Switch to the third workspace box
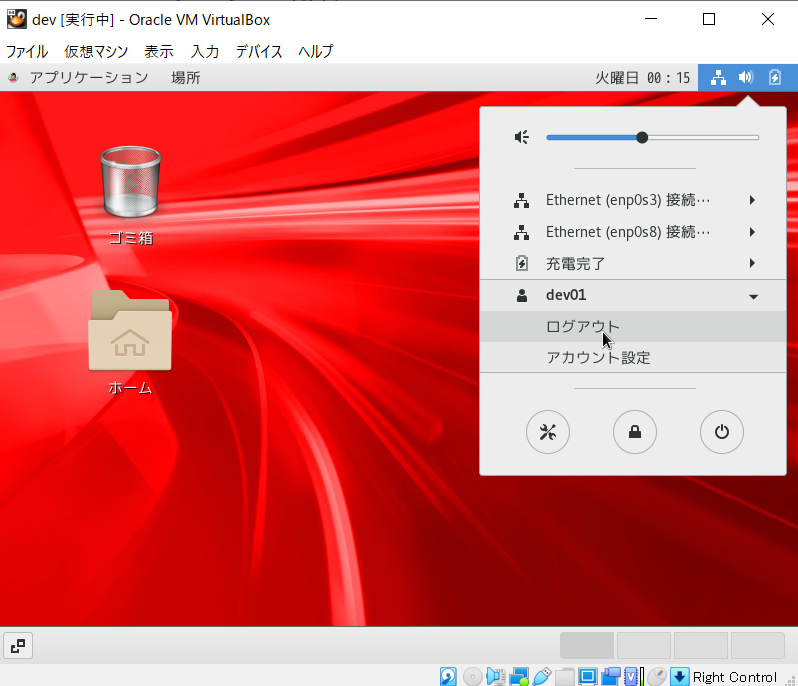Viewport: 798px width, 686px height. coord(701,645)
